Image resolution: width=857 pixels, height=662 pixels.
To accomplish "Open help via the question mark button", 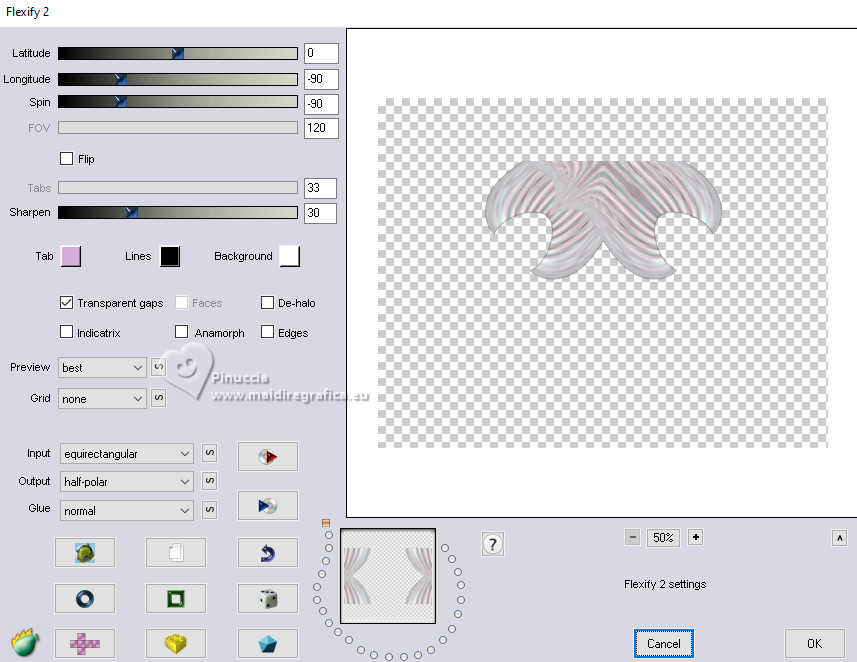I will click(x=492, y=544).
